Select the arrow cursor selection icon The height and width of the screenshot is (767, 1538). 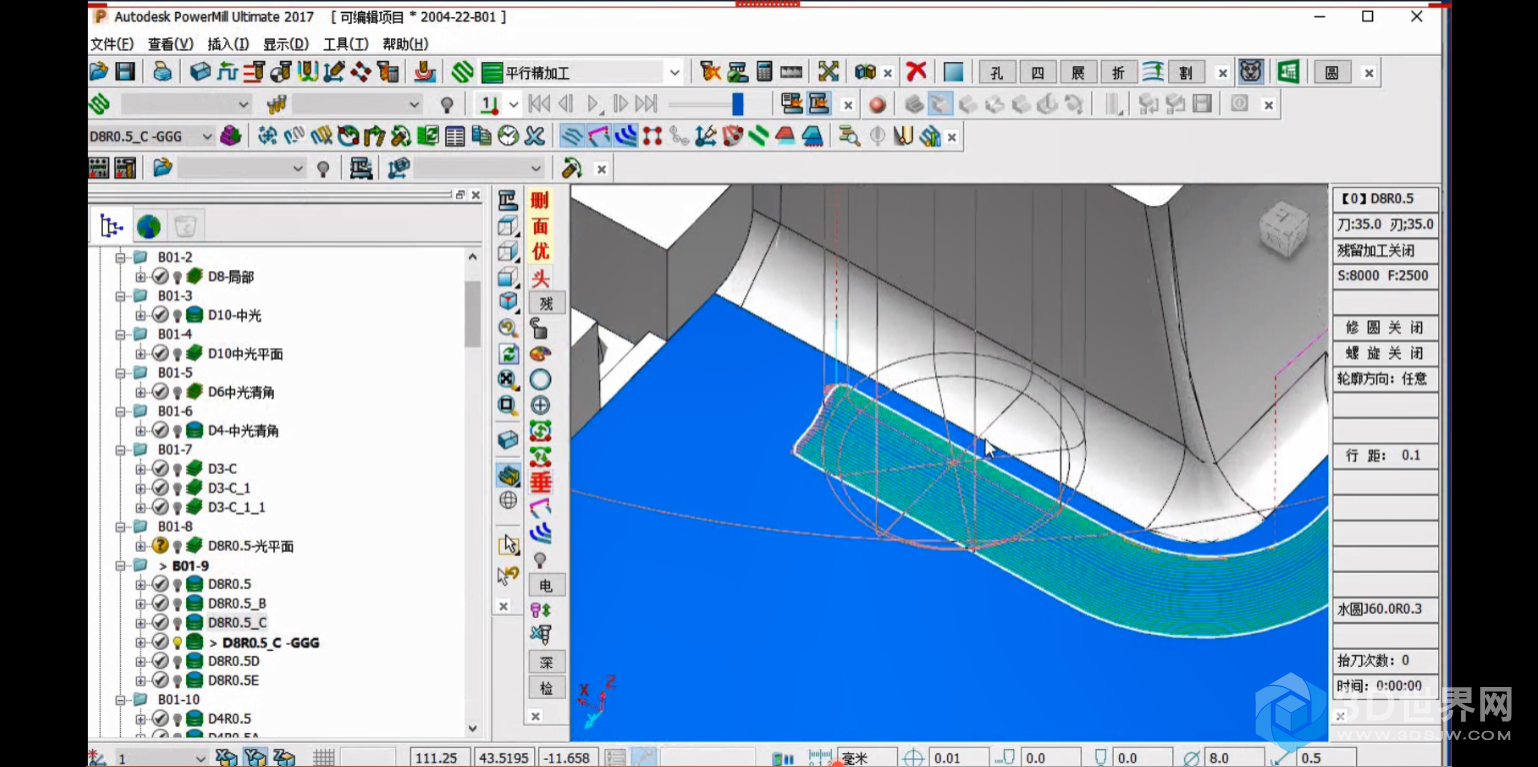pyautogui.click(x=508, y=545)
